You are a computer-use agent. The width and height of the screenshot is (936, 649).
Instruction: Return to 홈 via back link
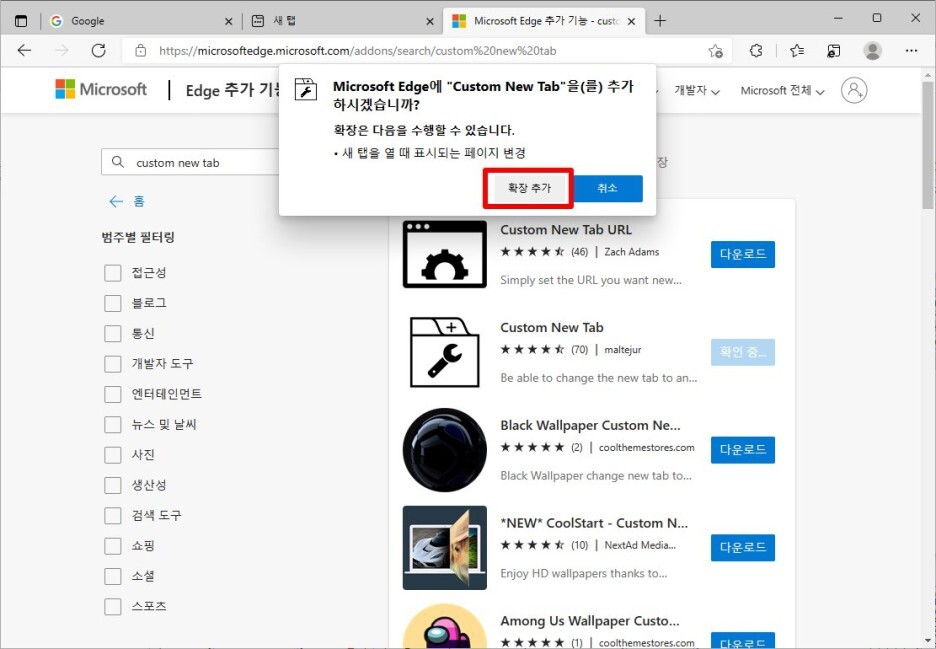pos(127,201)
